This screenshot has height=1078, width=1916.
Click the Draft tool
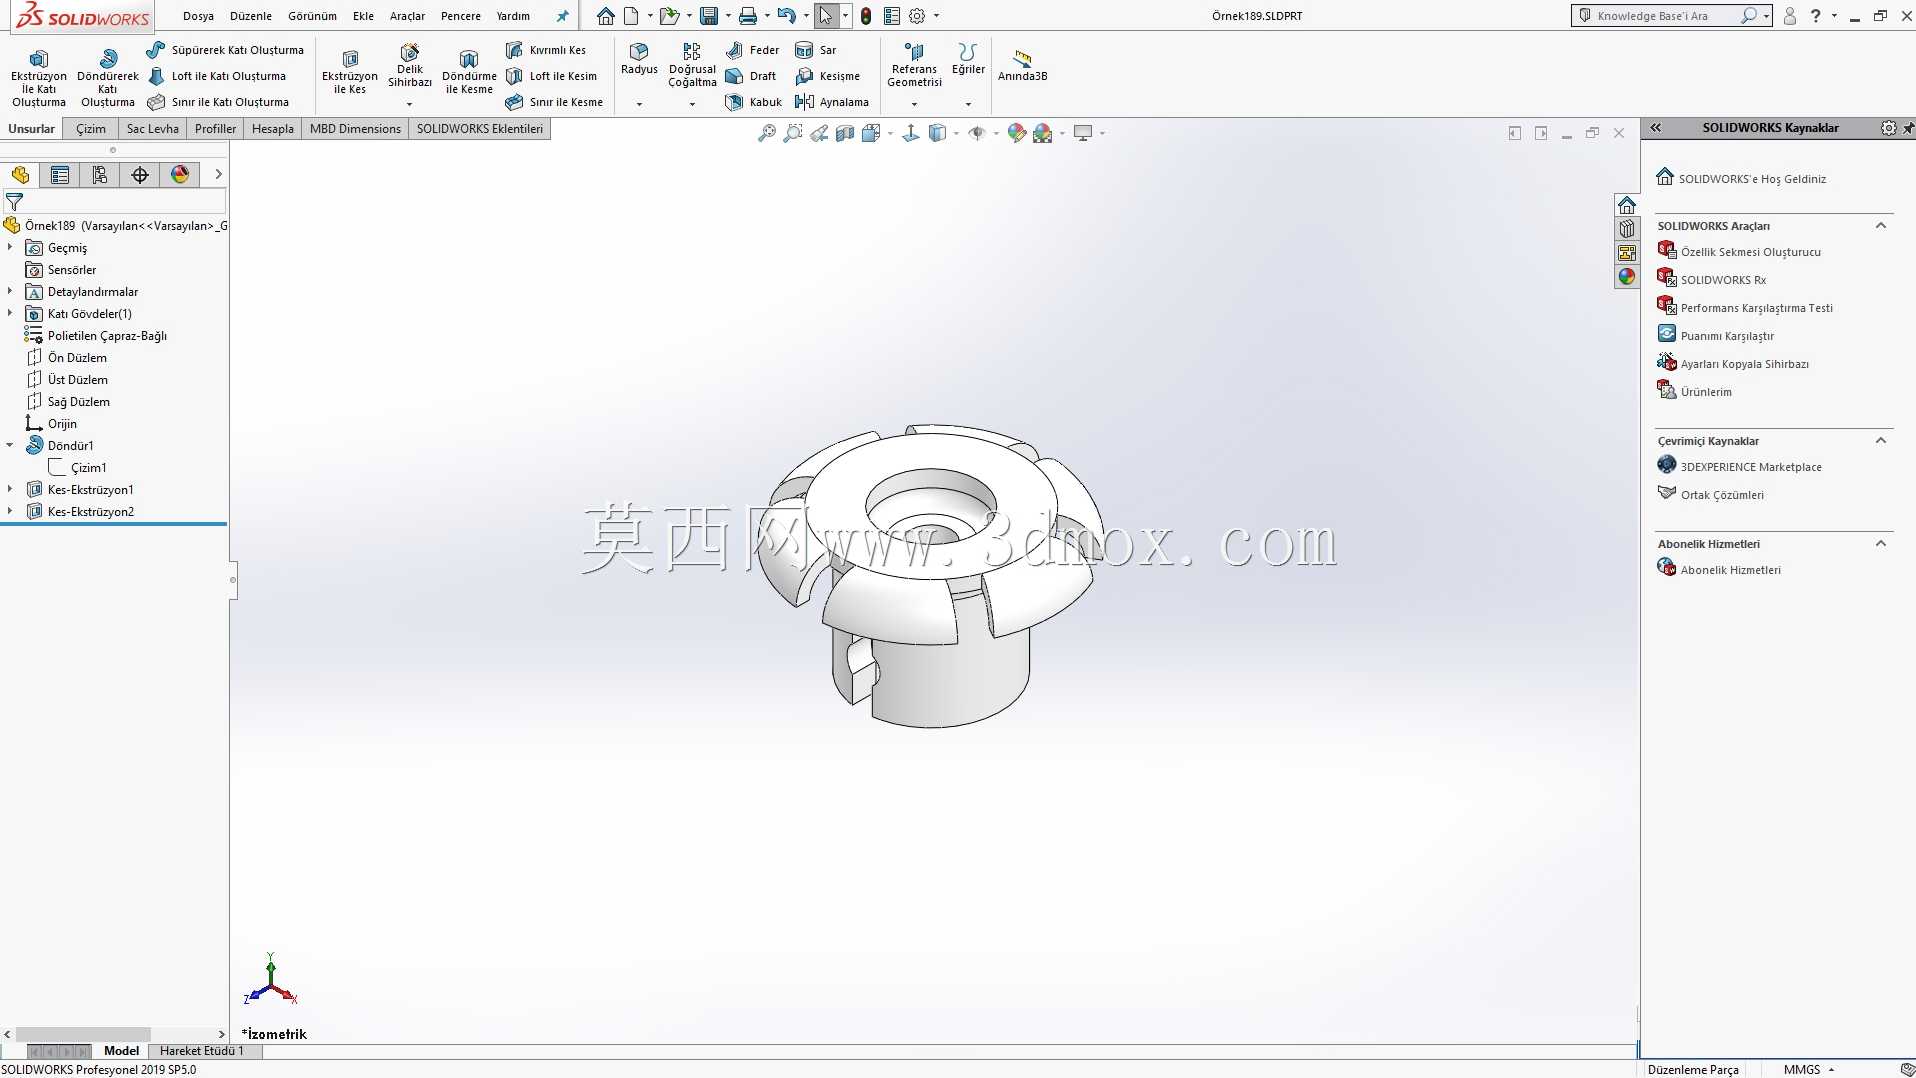pos(751,76)
